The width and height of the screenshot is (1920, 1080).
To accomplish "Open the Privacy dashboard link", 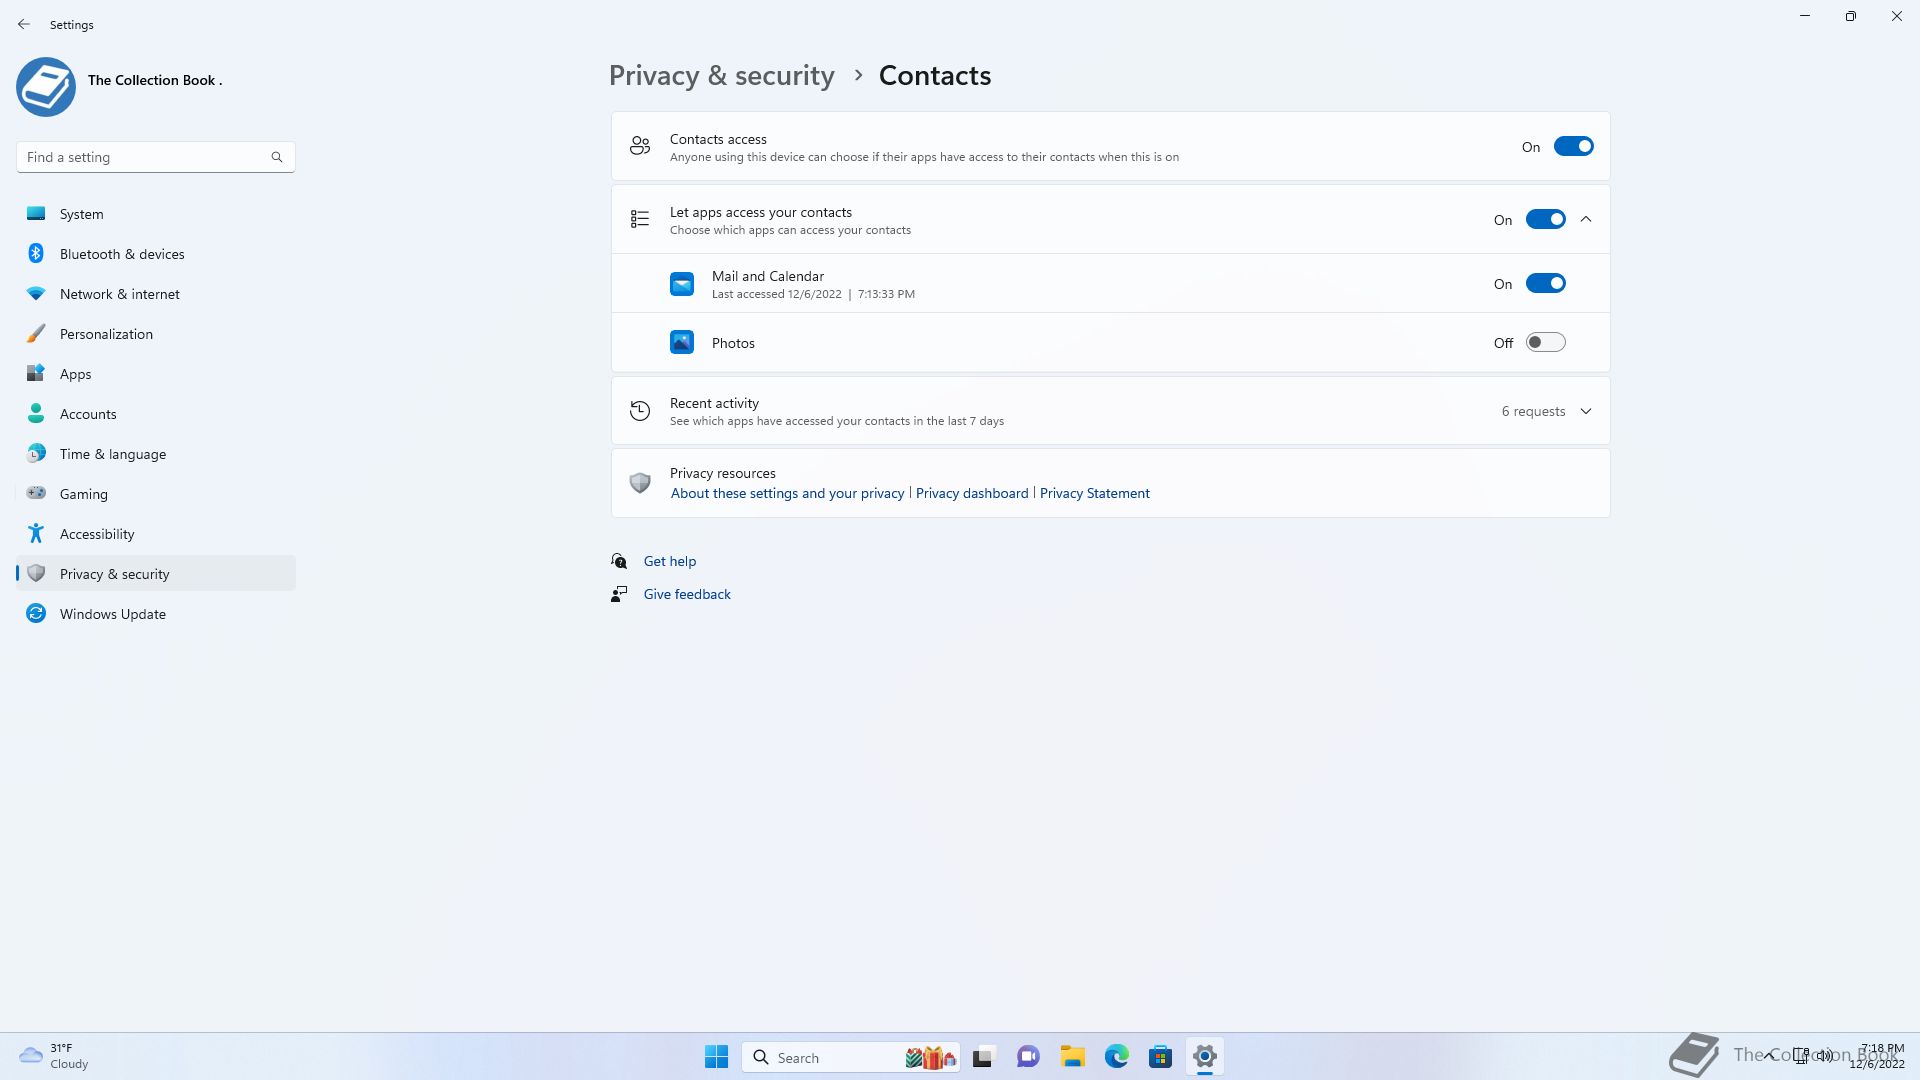I will 972,494.
